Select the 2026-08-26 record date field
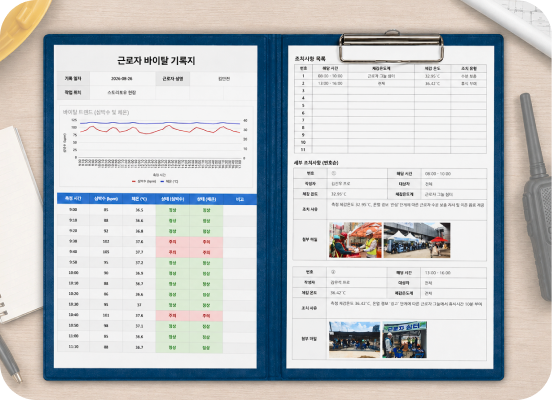This screenshot has height=400, width=552. pyautogui.click(x=122, y=79)
